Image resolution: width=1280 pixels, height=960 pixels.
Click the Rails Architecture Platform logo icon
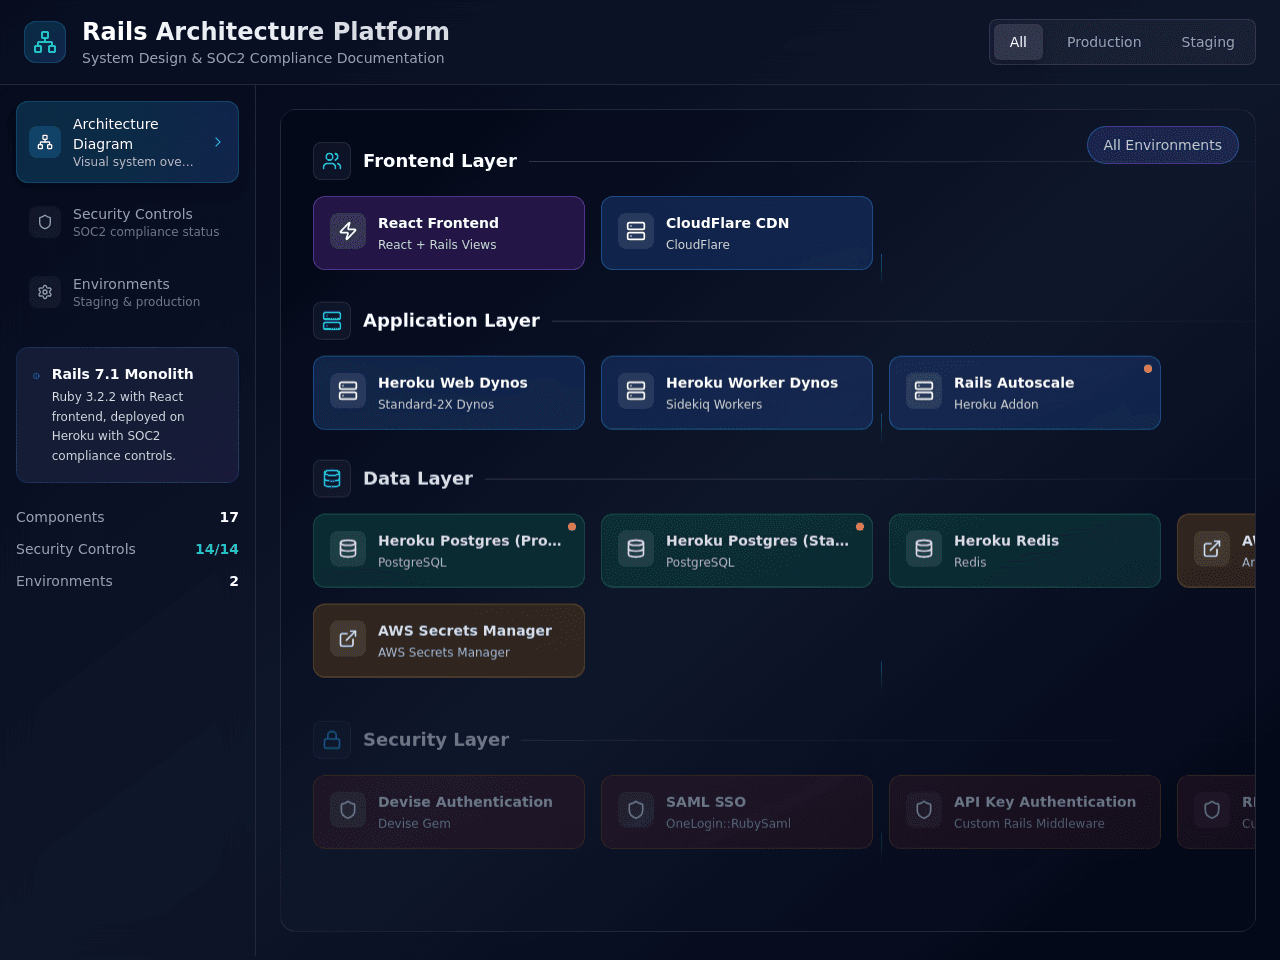click(45, 42)
